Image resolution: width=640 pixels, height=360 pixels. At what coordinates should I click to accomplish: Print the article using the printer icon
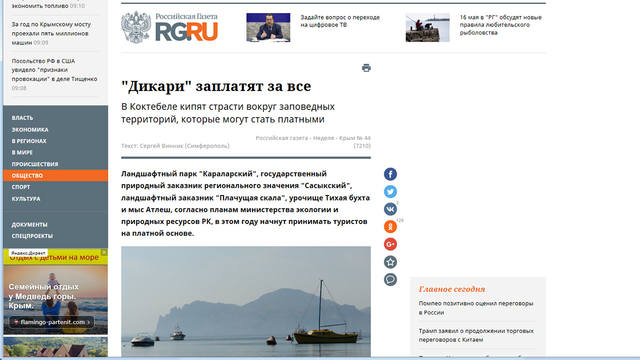(366, 68)
